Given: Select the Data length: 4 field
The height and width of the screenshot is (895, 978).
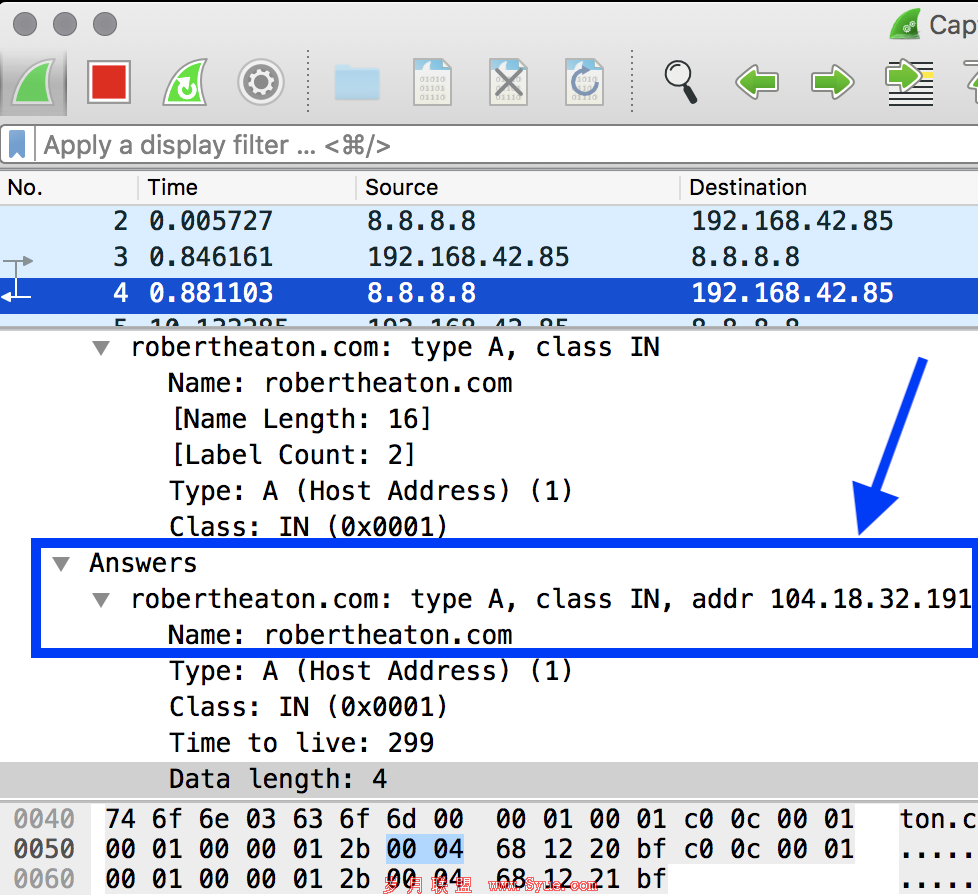Looking at the screenshot, I should tap(278, 779).
